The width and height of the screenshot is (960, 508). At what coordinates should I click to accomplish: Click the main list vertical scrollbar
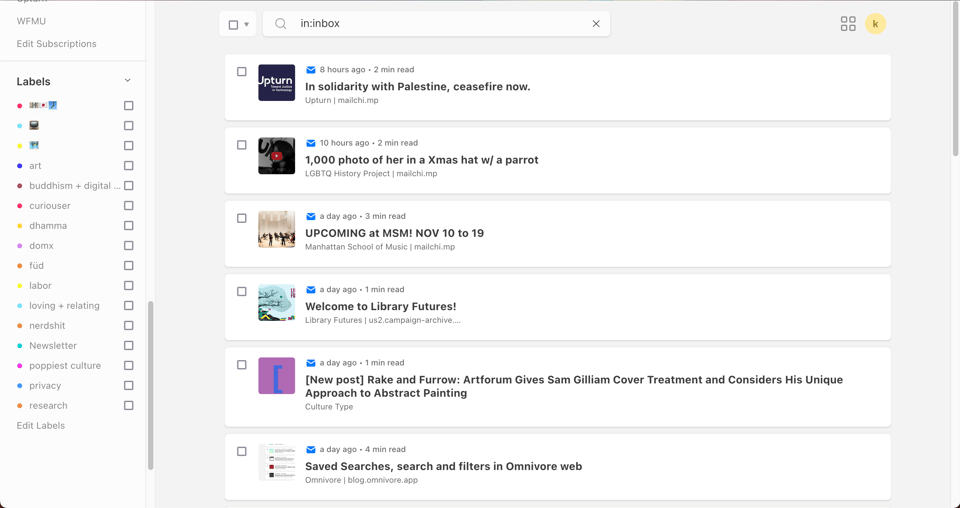[956, 80]
